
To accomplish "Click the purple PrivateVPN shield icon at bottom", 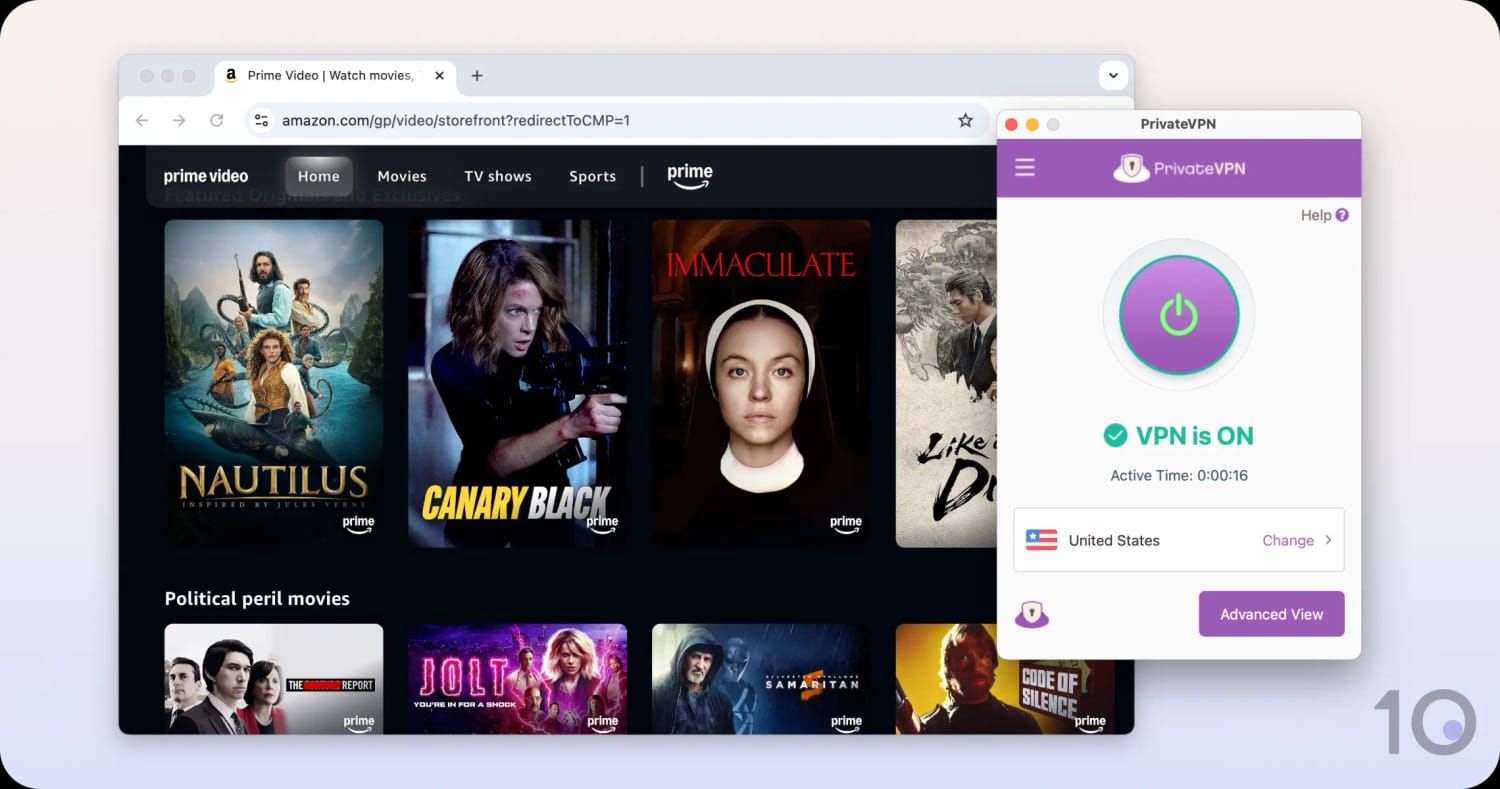I will pos(1032,614).
